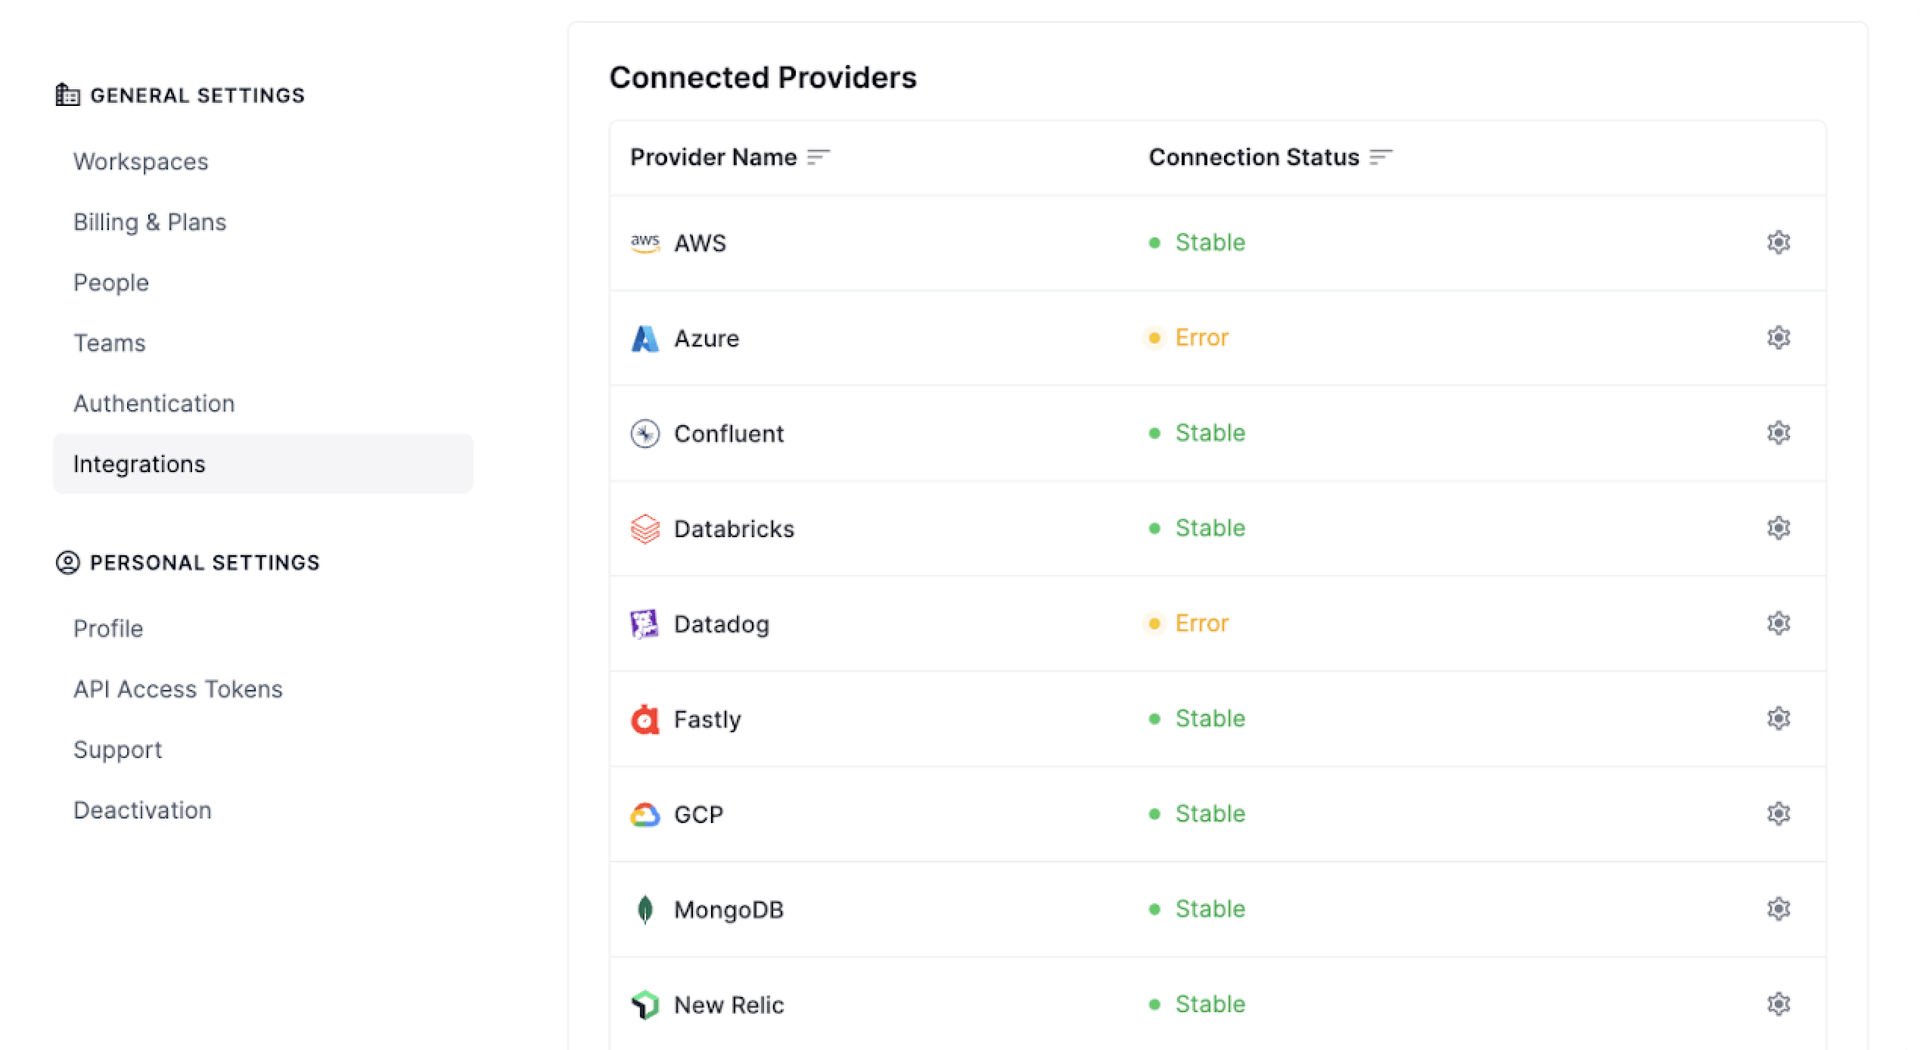Open API Access Tokens page
The width and height of the screenshot is (1920, 1050).
tap(178, 690)
